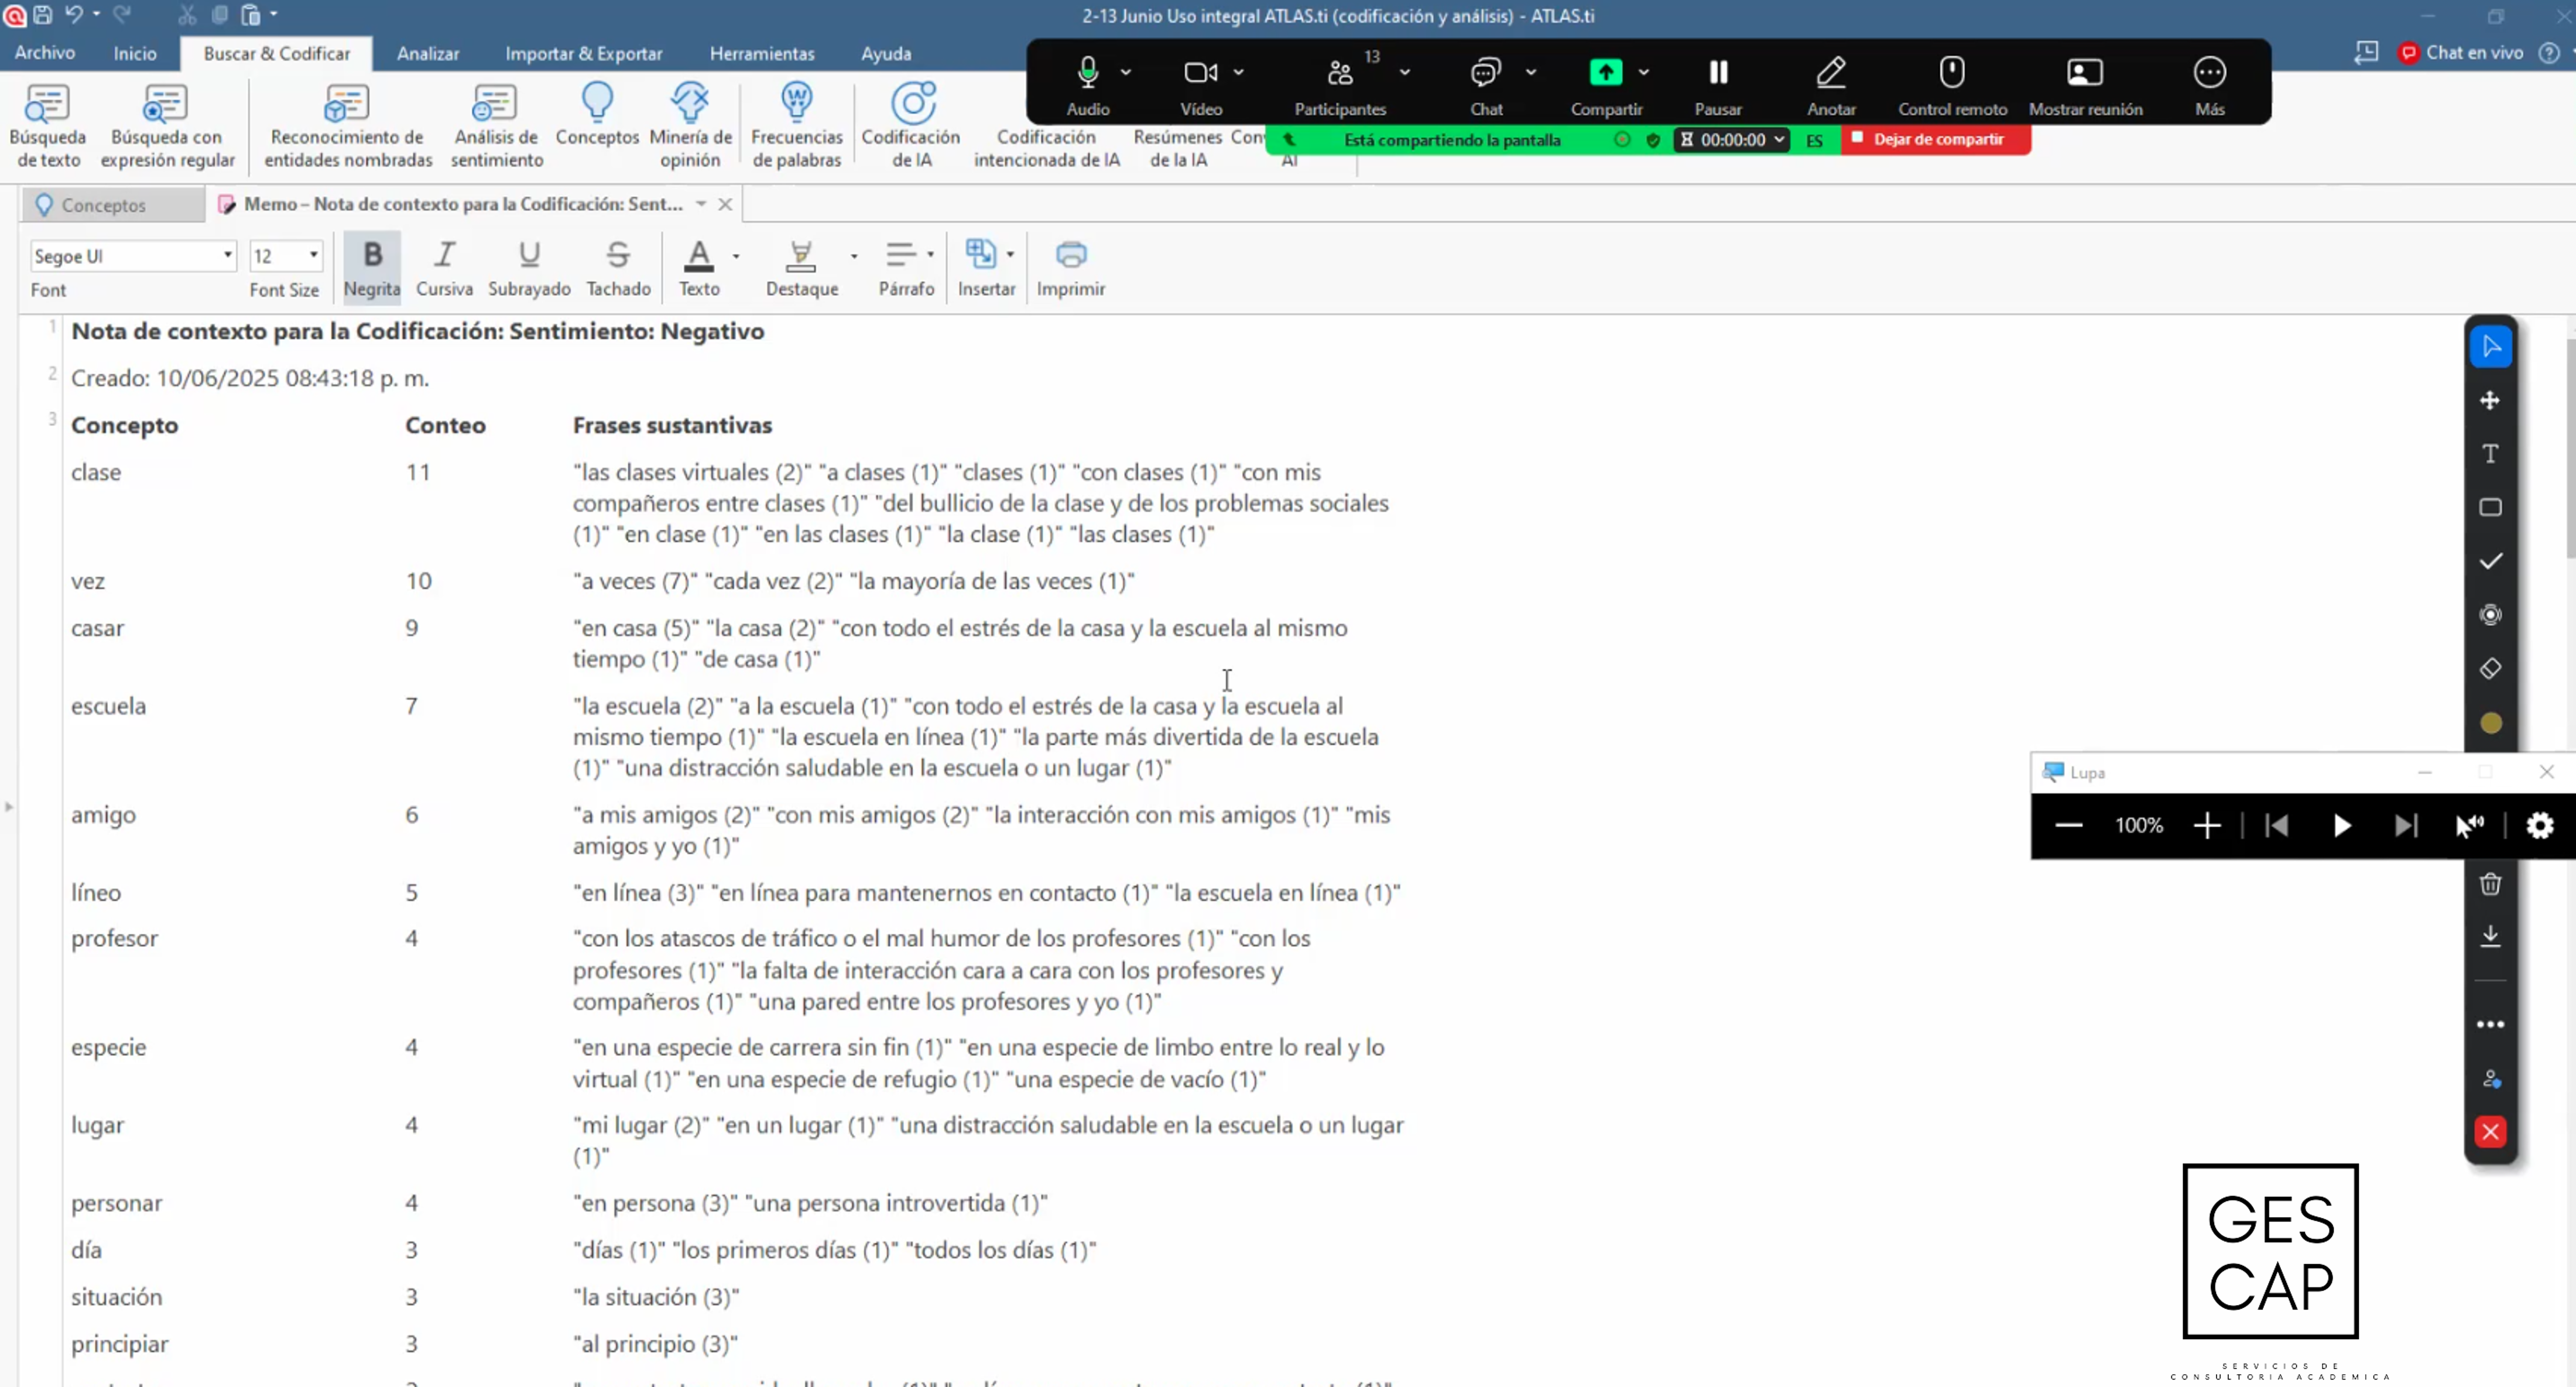Viewport: 2576px width, 1387px height.
Task: Launch Codificación de IA
Action: 911,125
